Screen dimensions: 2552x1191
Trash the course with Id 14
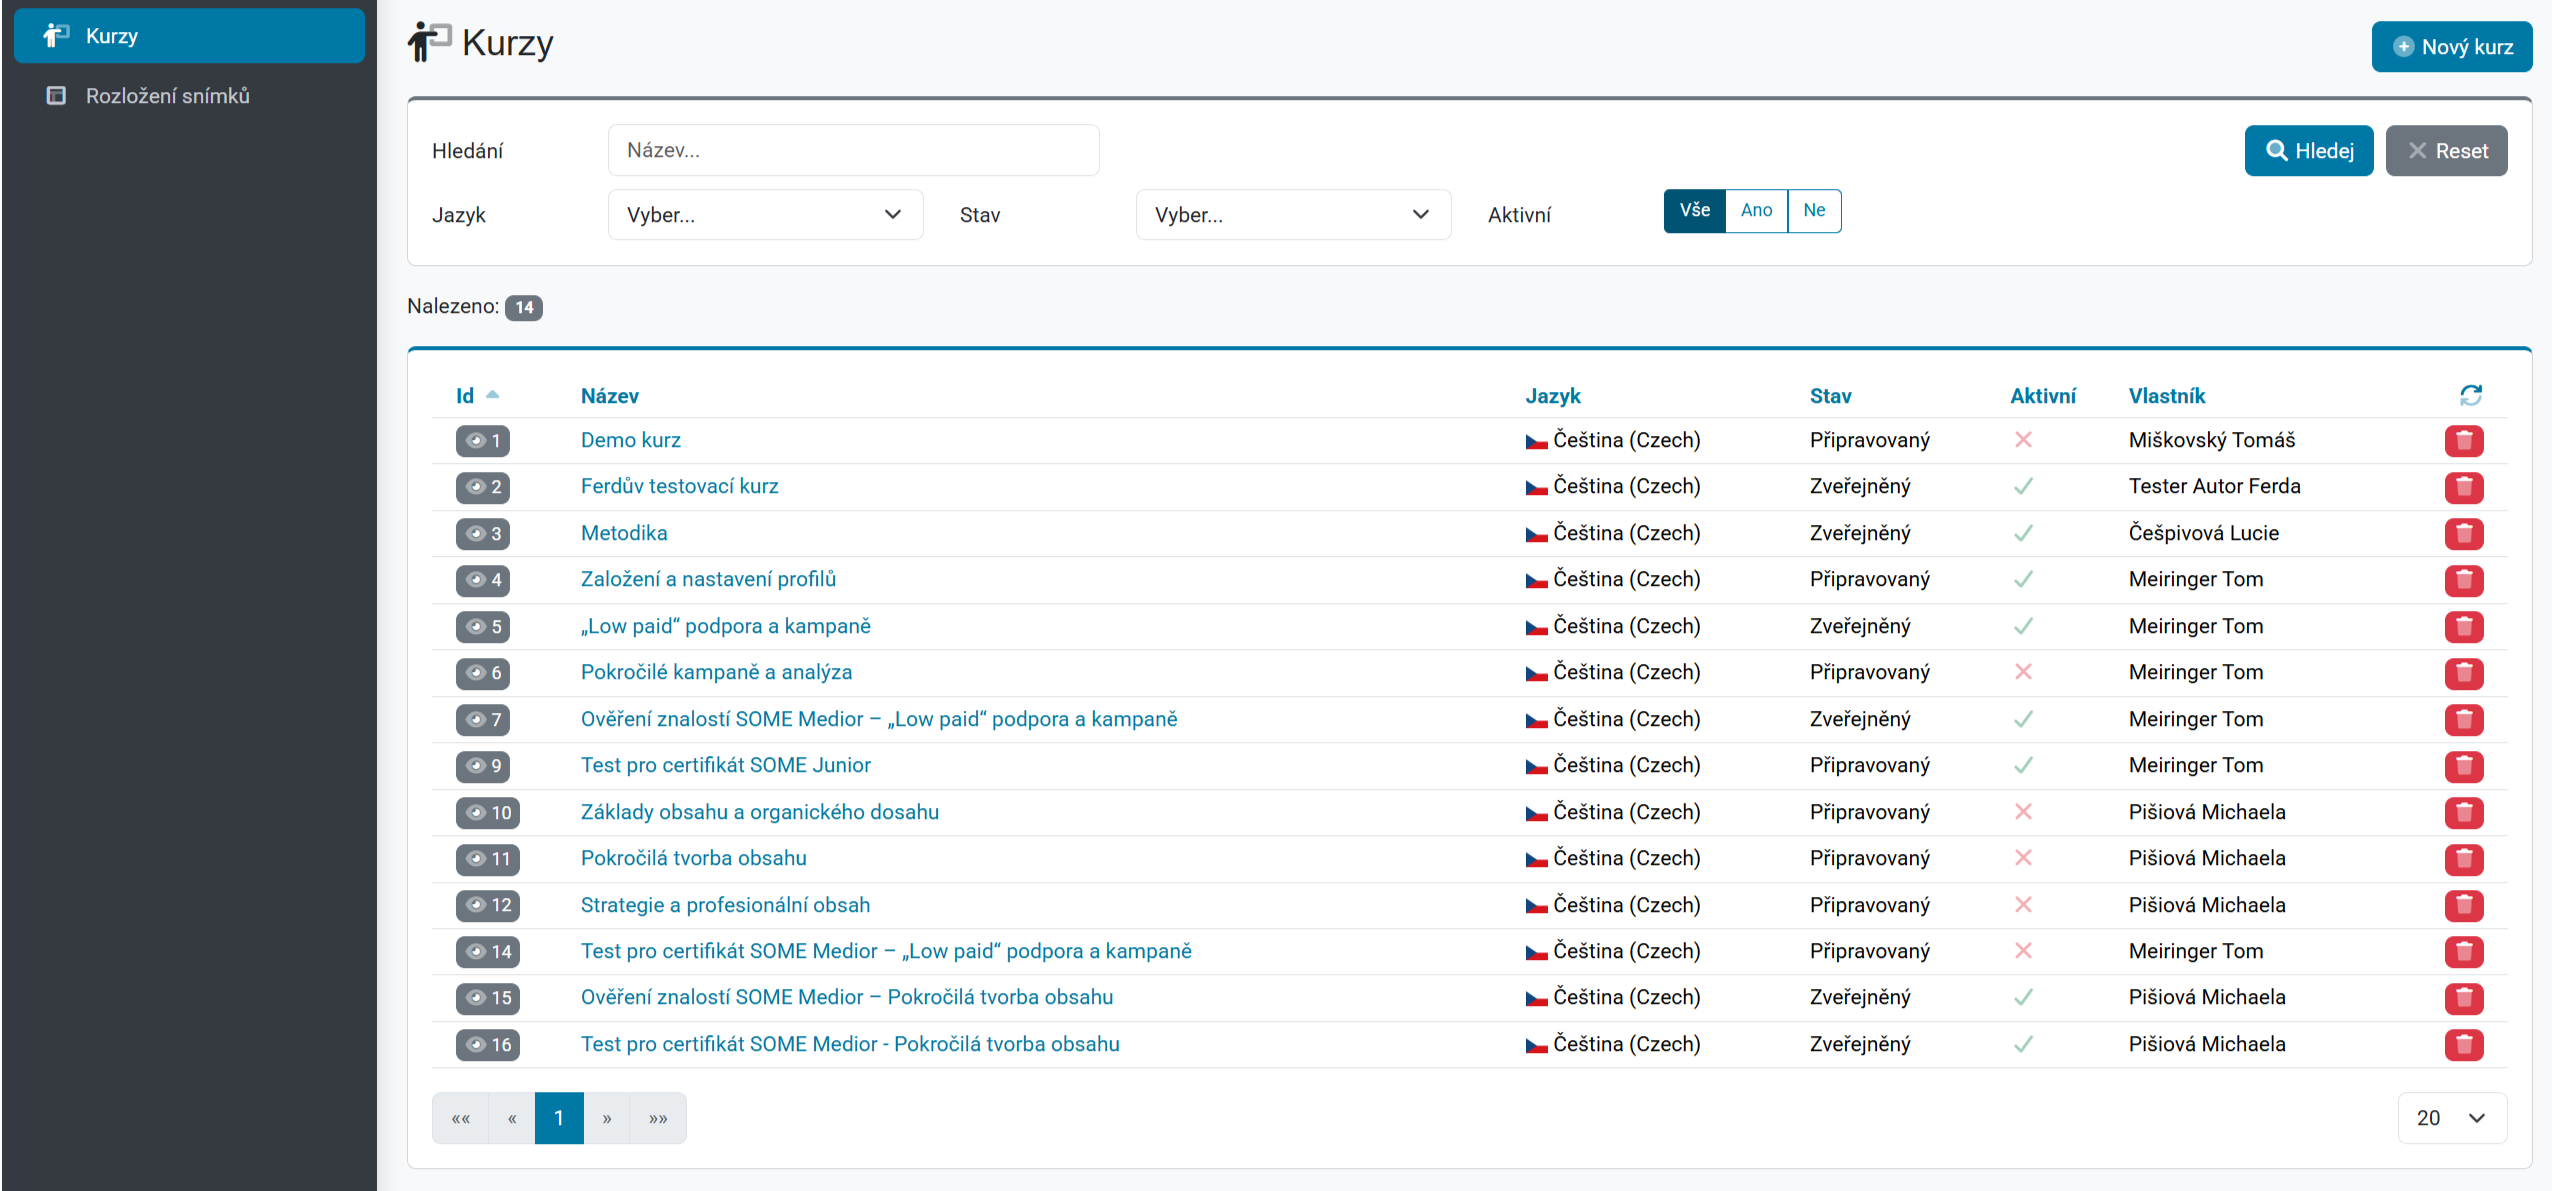[2464, 952]
